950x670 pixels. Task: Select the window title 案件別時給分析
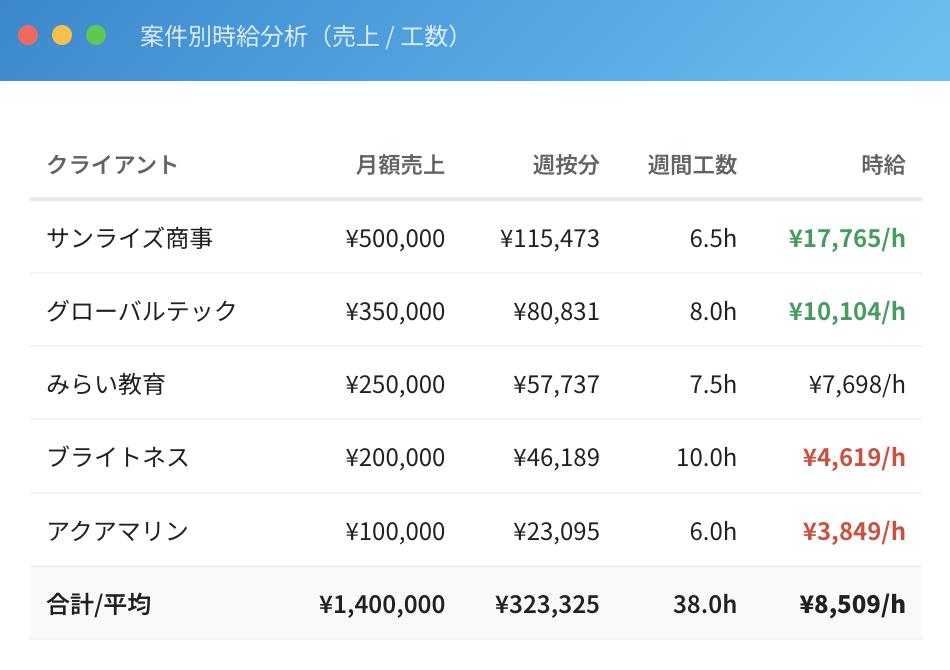click(297, 36)
